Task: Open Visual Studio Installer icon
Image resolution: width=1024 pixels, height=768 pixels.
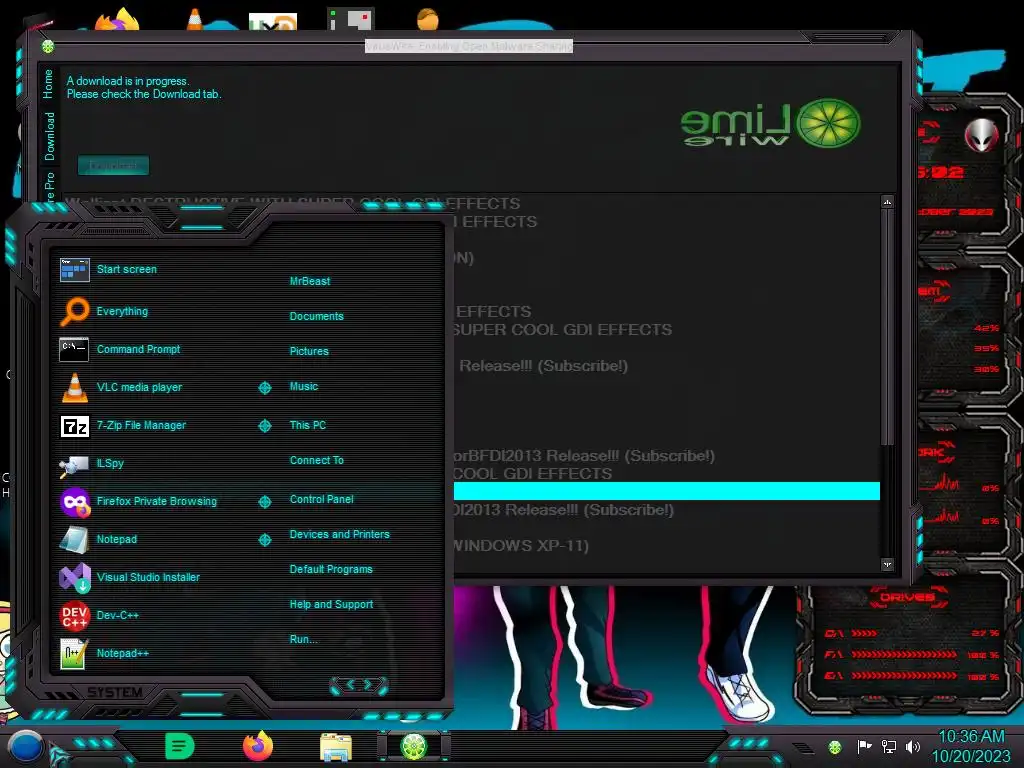Action: pos(74,577)
